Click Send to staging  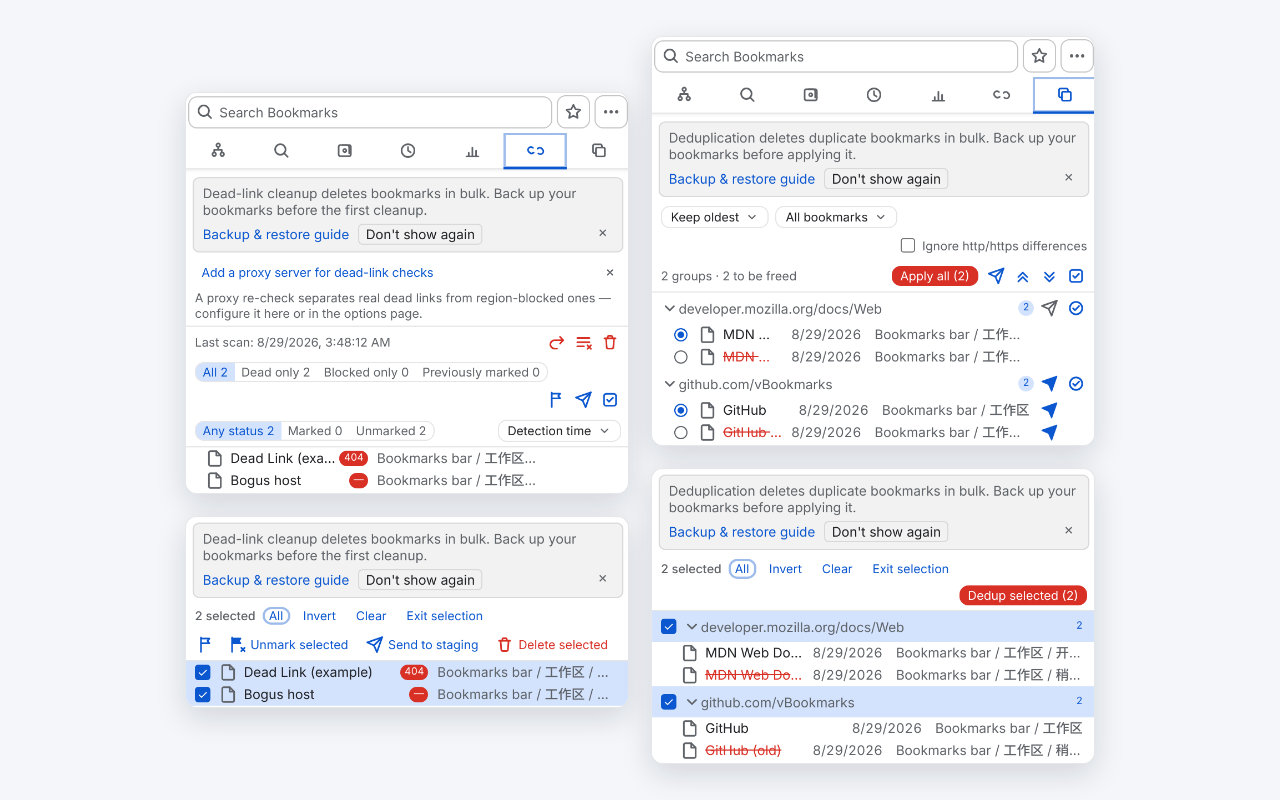click(422, 645)
